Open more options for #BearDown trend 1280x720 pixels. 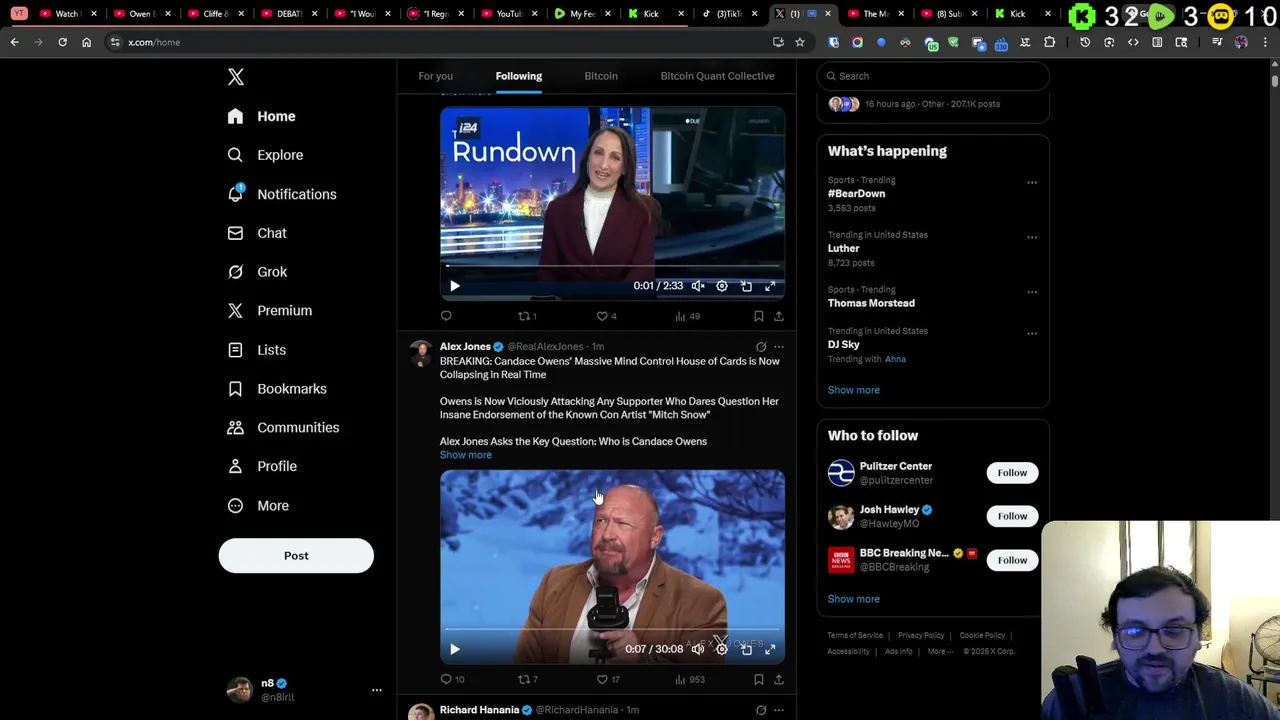click(1032, 183)
